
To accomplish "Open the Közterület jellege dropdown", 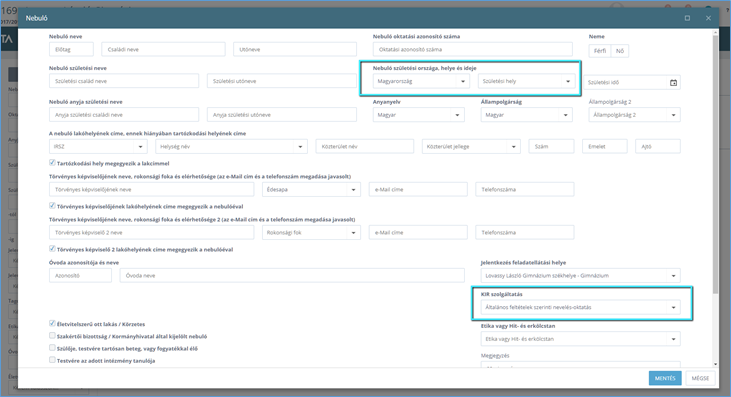I will 471,146.
